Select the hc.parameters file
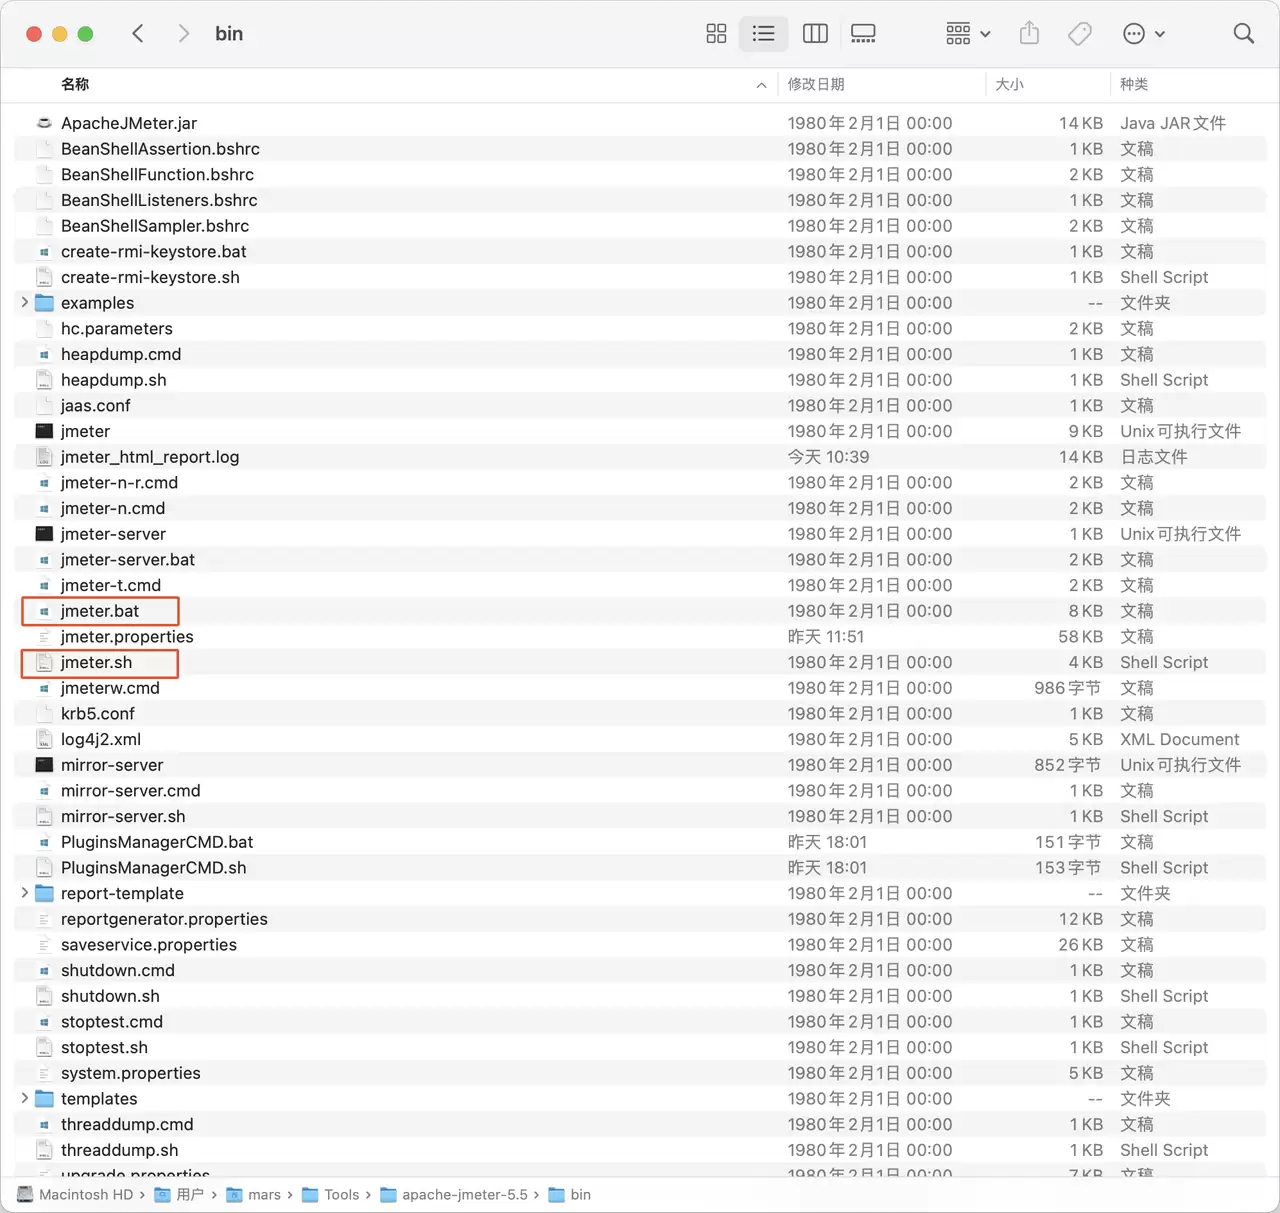 [116, 328]
